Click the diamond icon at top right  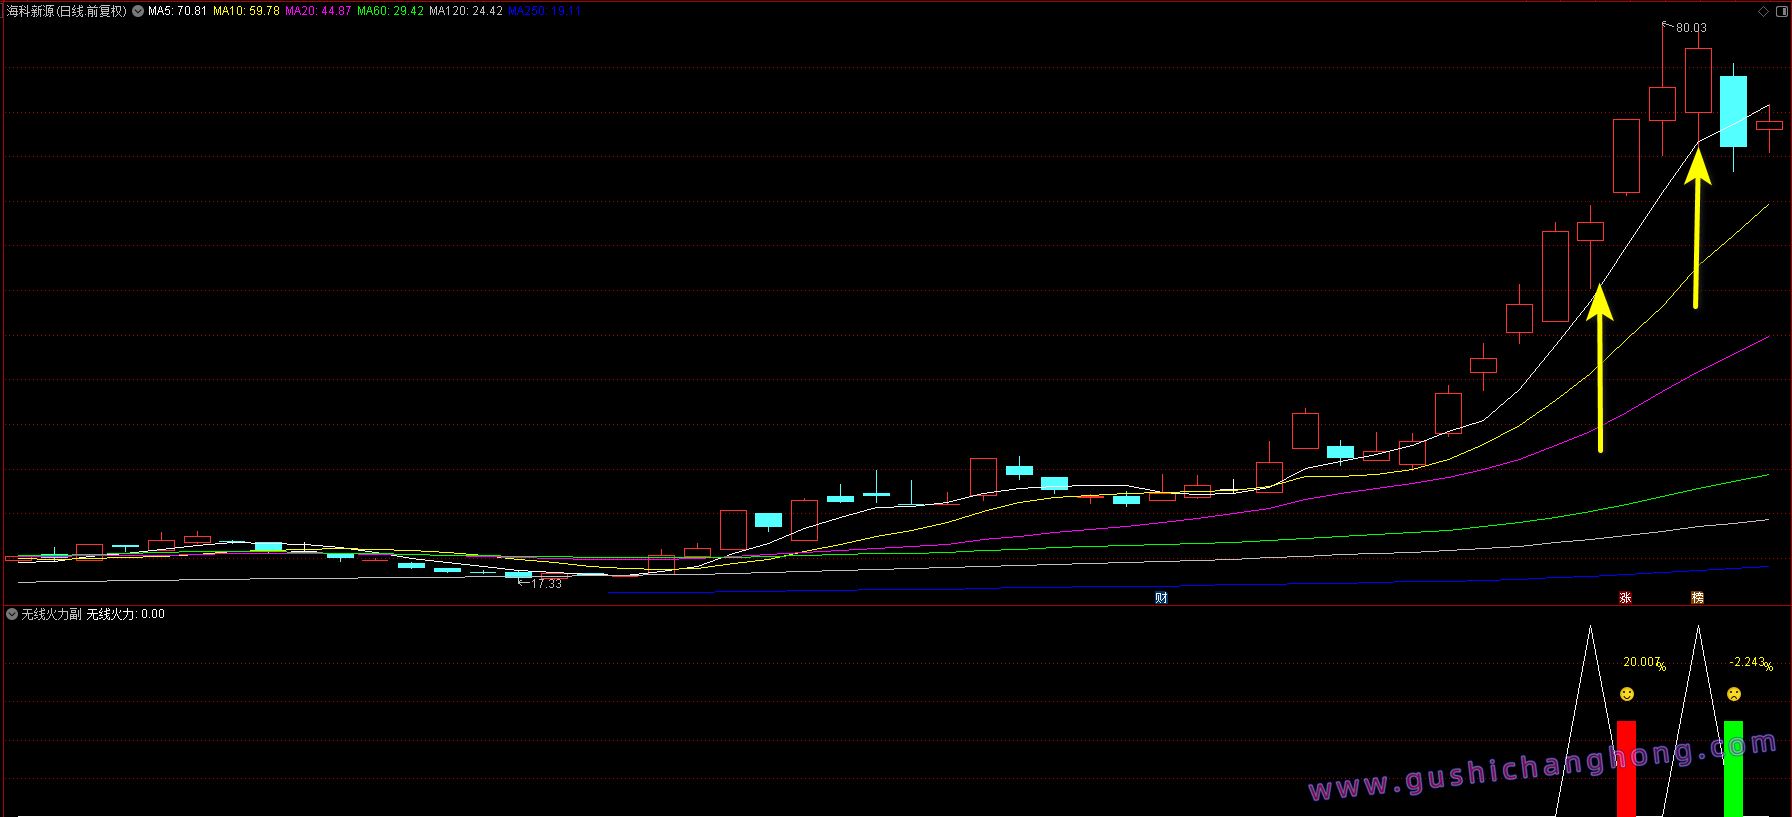[x=1763, y=12]
